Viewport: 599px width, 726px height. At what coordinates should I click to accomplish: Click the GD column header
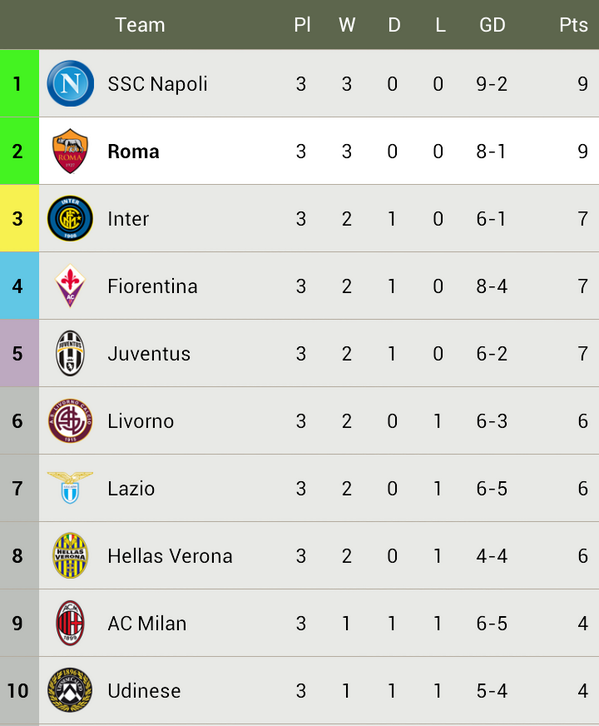tap(492, 25)
